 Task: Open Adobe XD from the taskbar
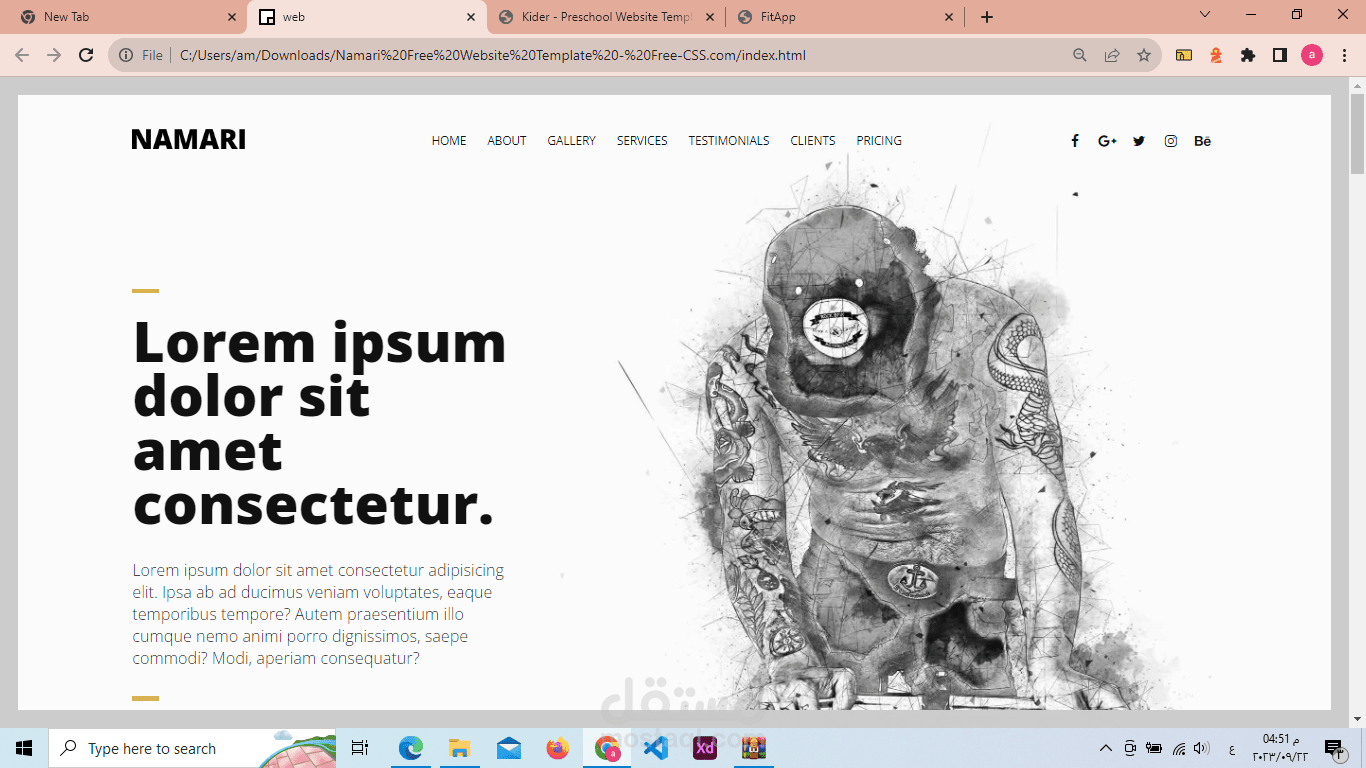(x=705, y=748)
